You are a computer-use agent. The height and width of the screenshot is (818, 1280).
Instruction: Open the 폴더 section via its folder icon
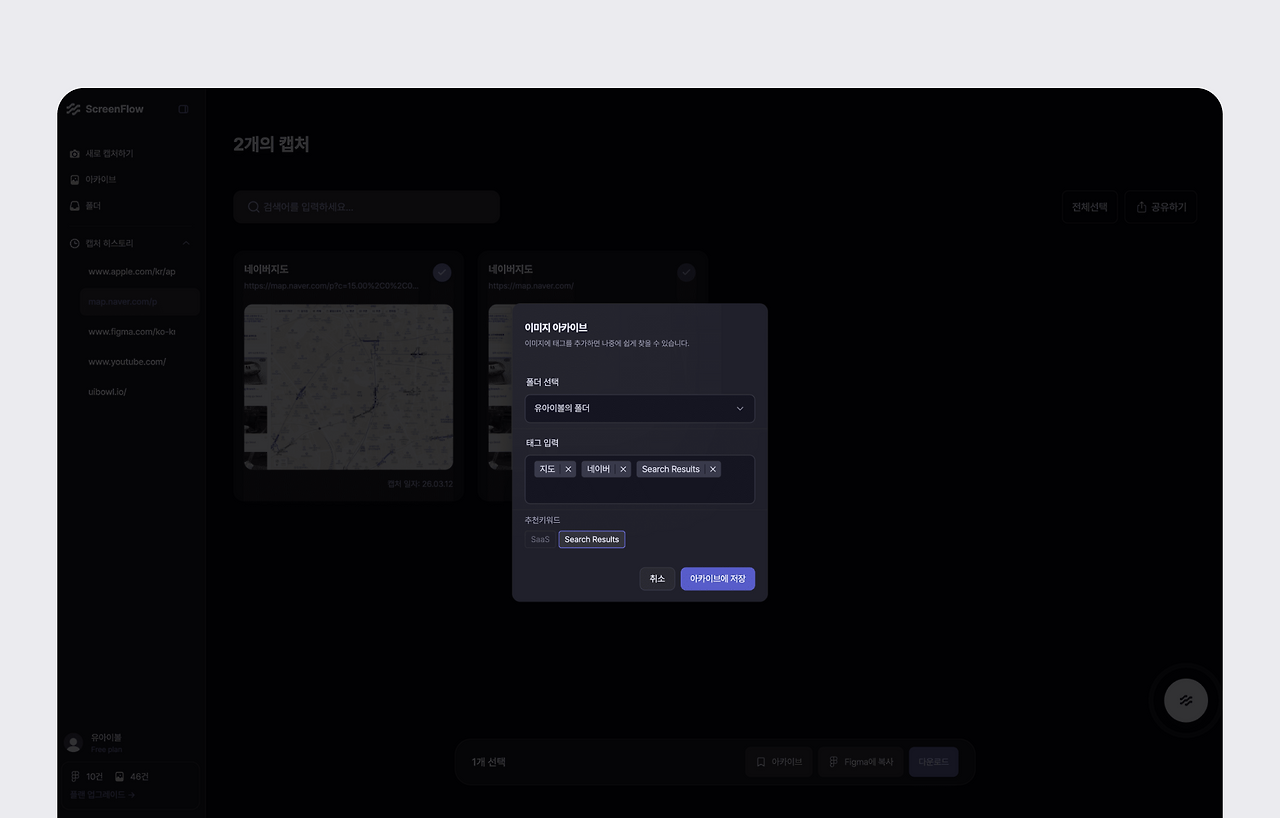74,205
